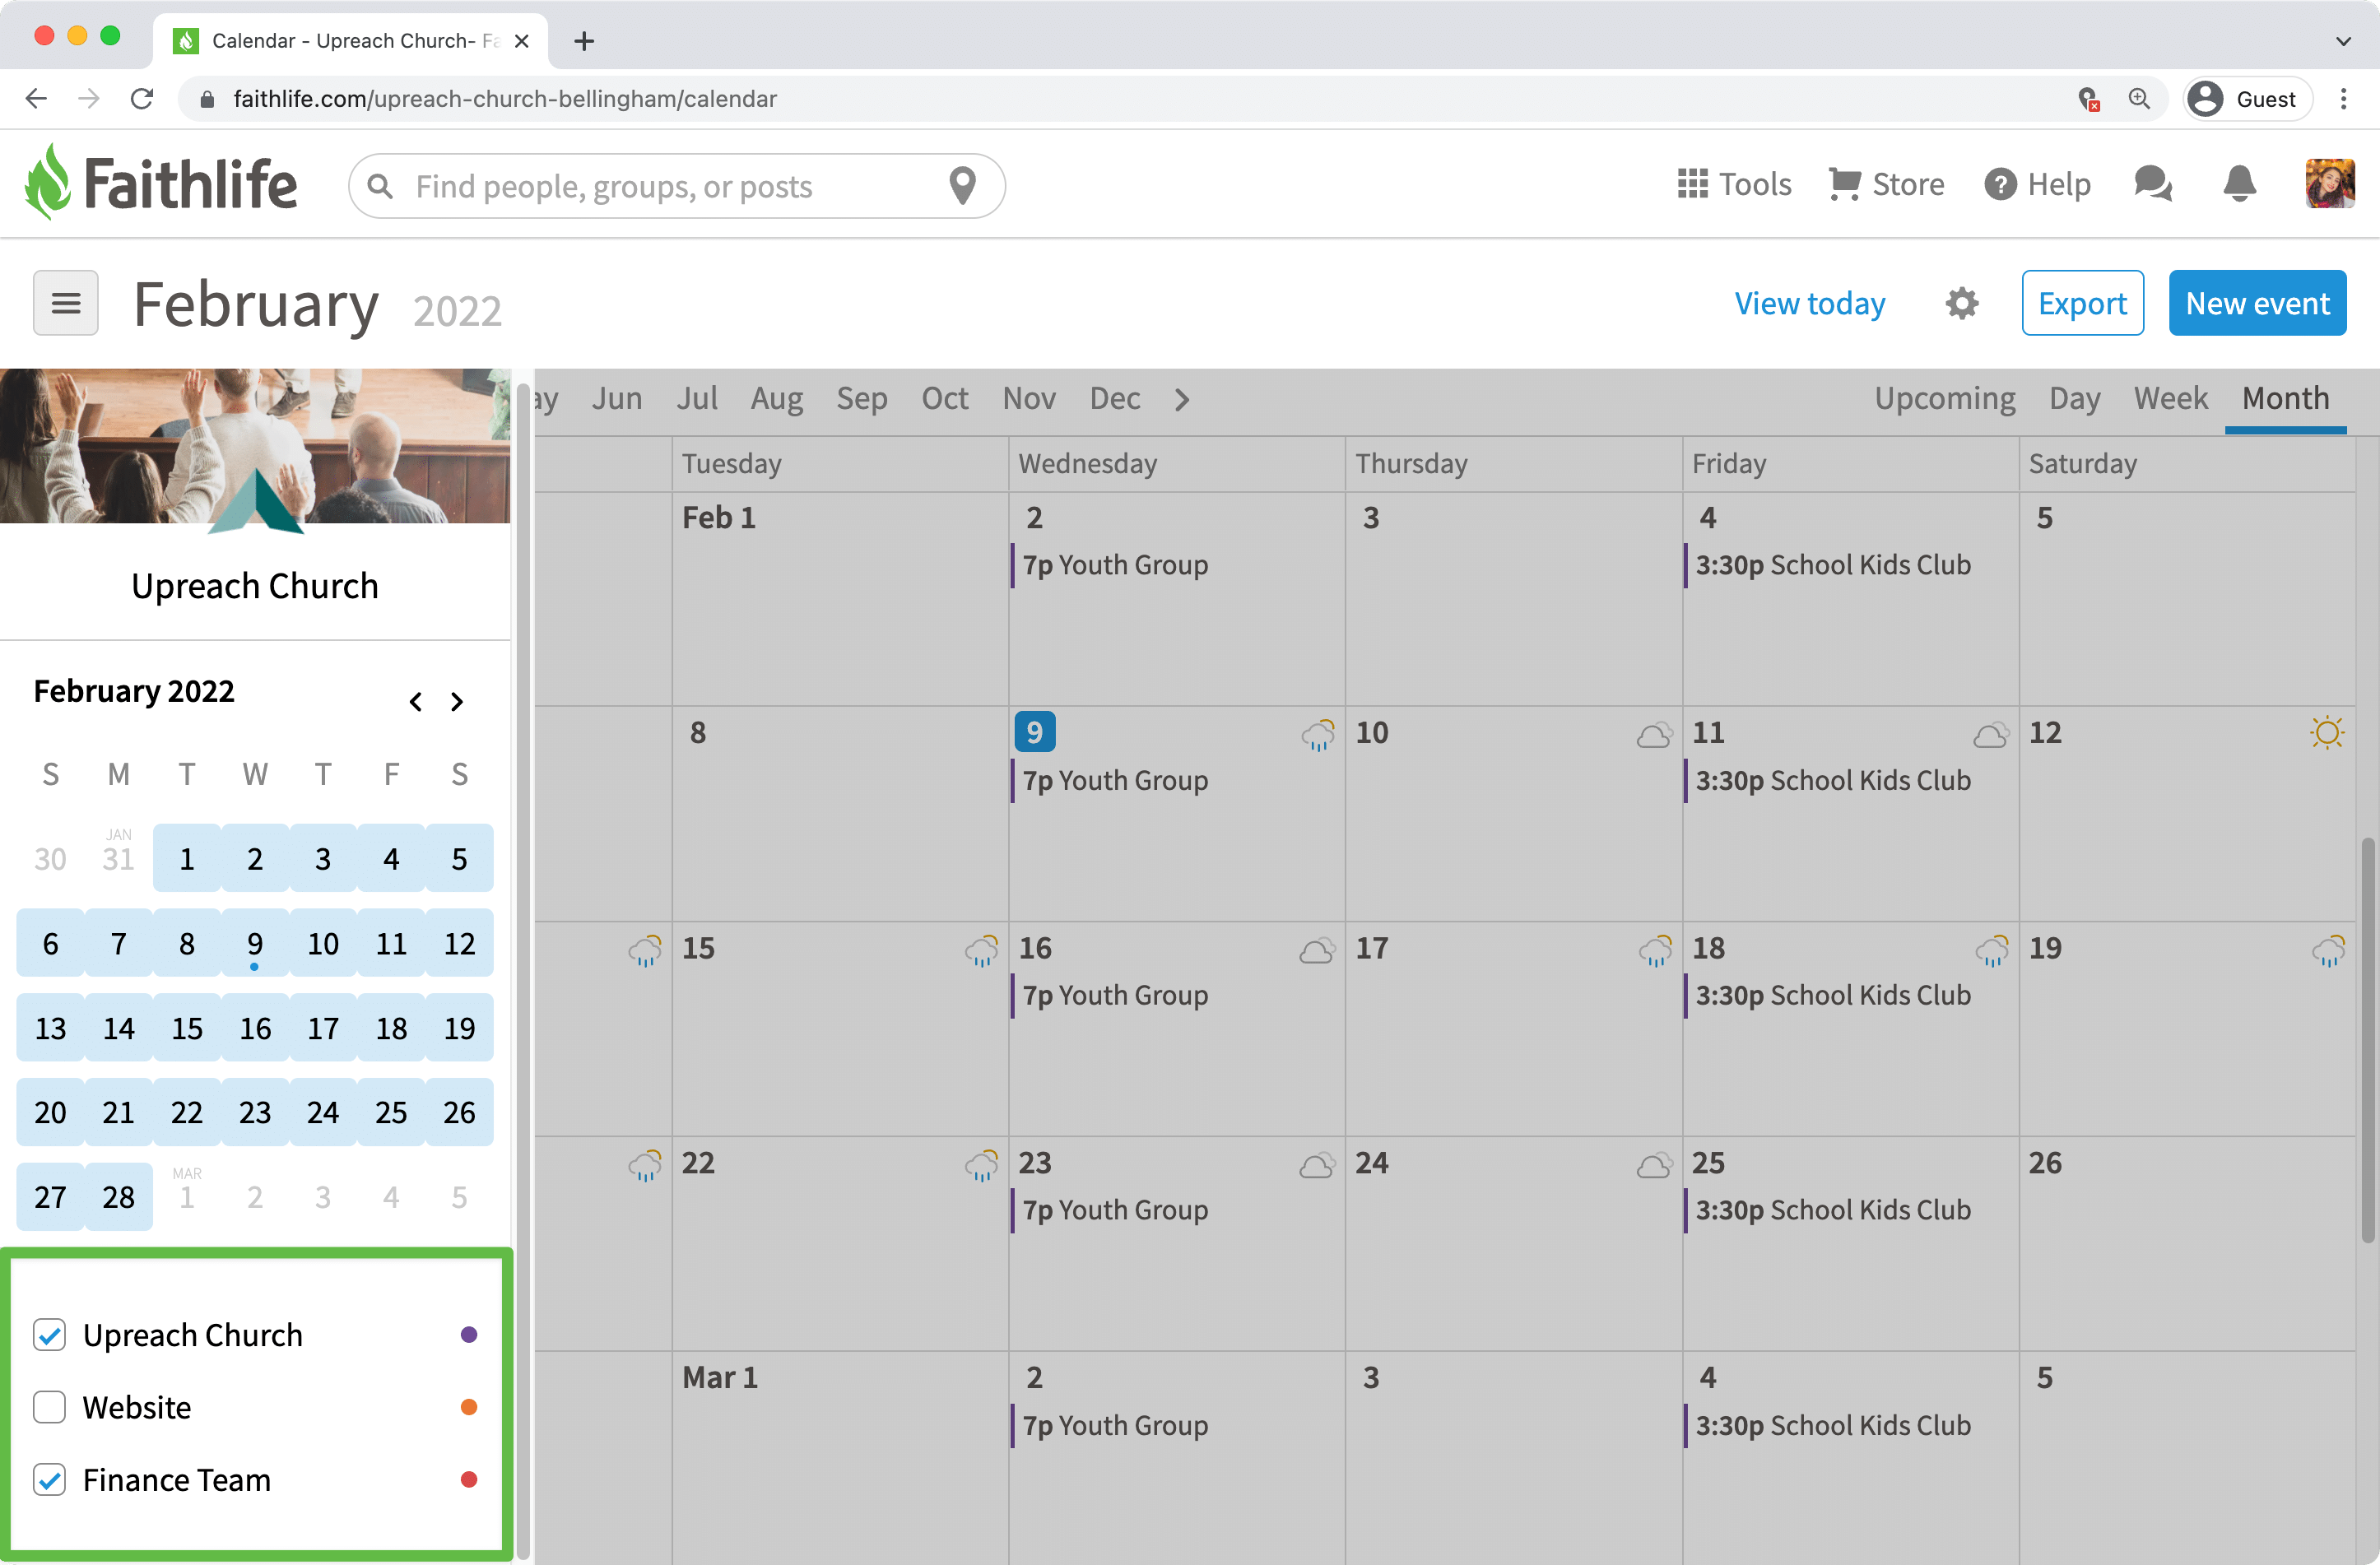The height and width of the screenshot is (1565, 2380).
Task: Click the New event button
Action: point(2257,303)
